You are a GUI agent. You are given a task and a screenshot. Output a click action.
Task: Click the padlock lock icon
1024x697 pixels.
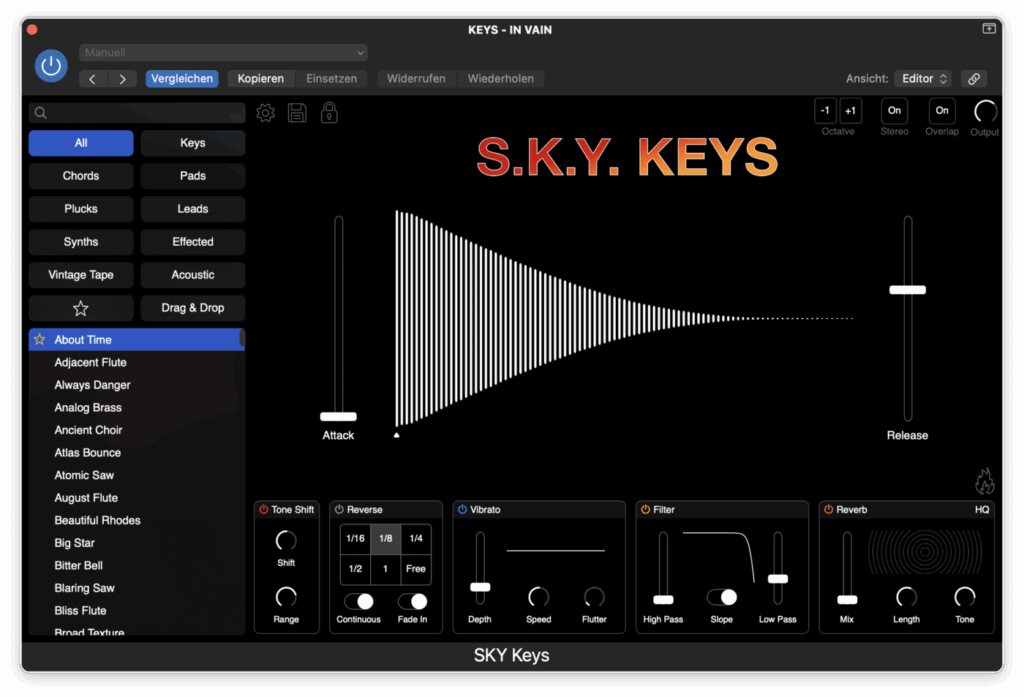tap(328, 113)
